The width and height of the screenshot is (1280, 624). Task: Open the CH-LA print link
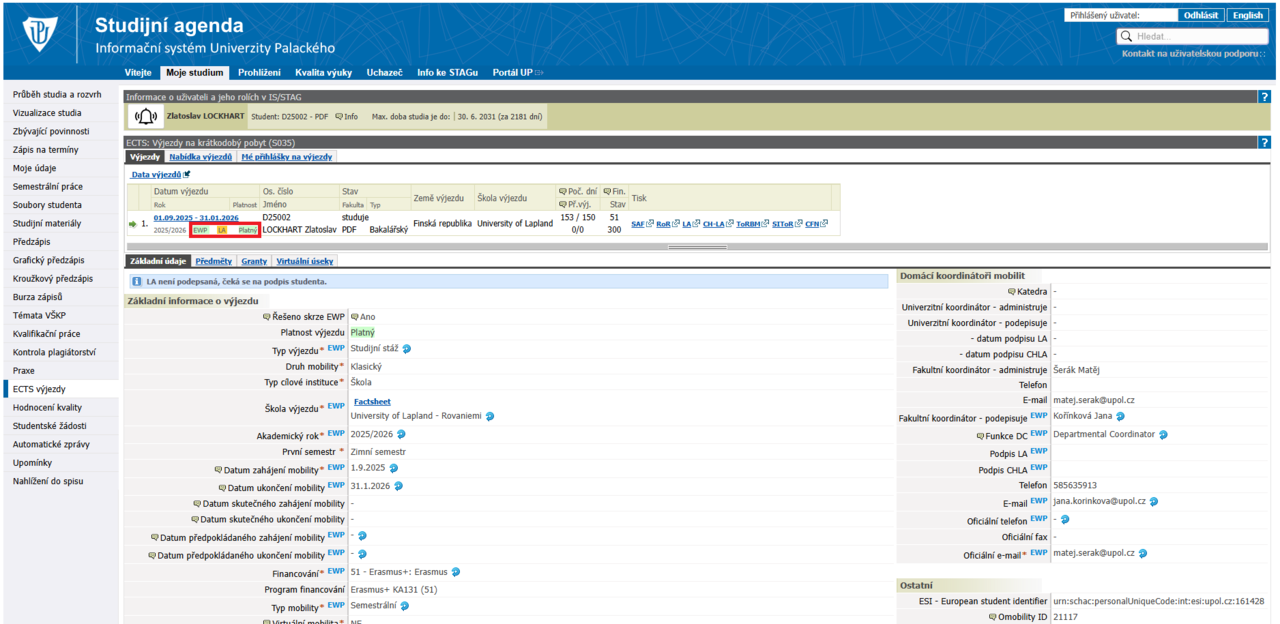(714, 224)
